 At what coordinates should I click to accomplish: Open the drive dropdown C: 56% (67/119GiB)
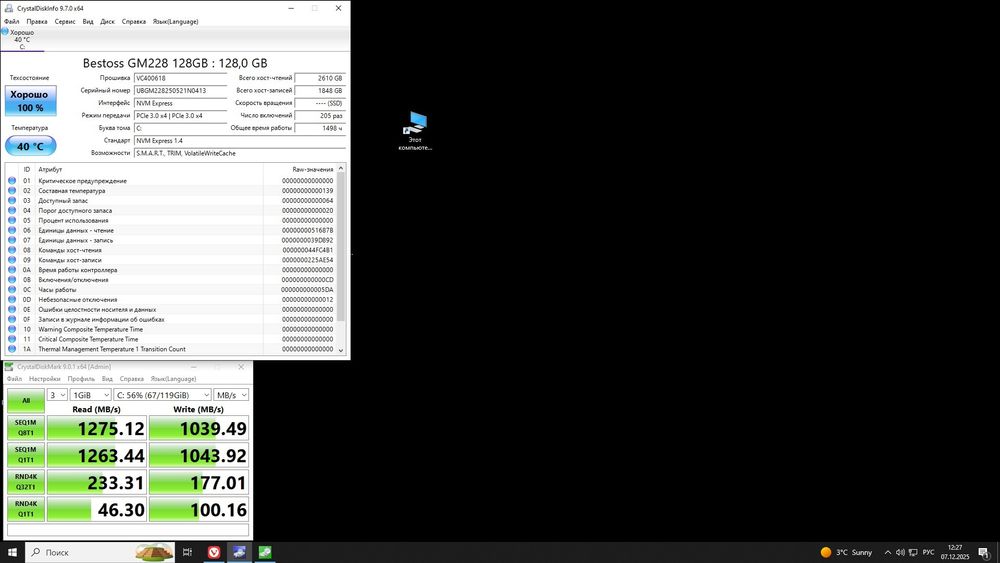[162, 395]
